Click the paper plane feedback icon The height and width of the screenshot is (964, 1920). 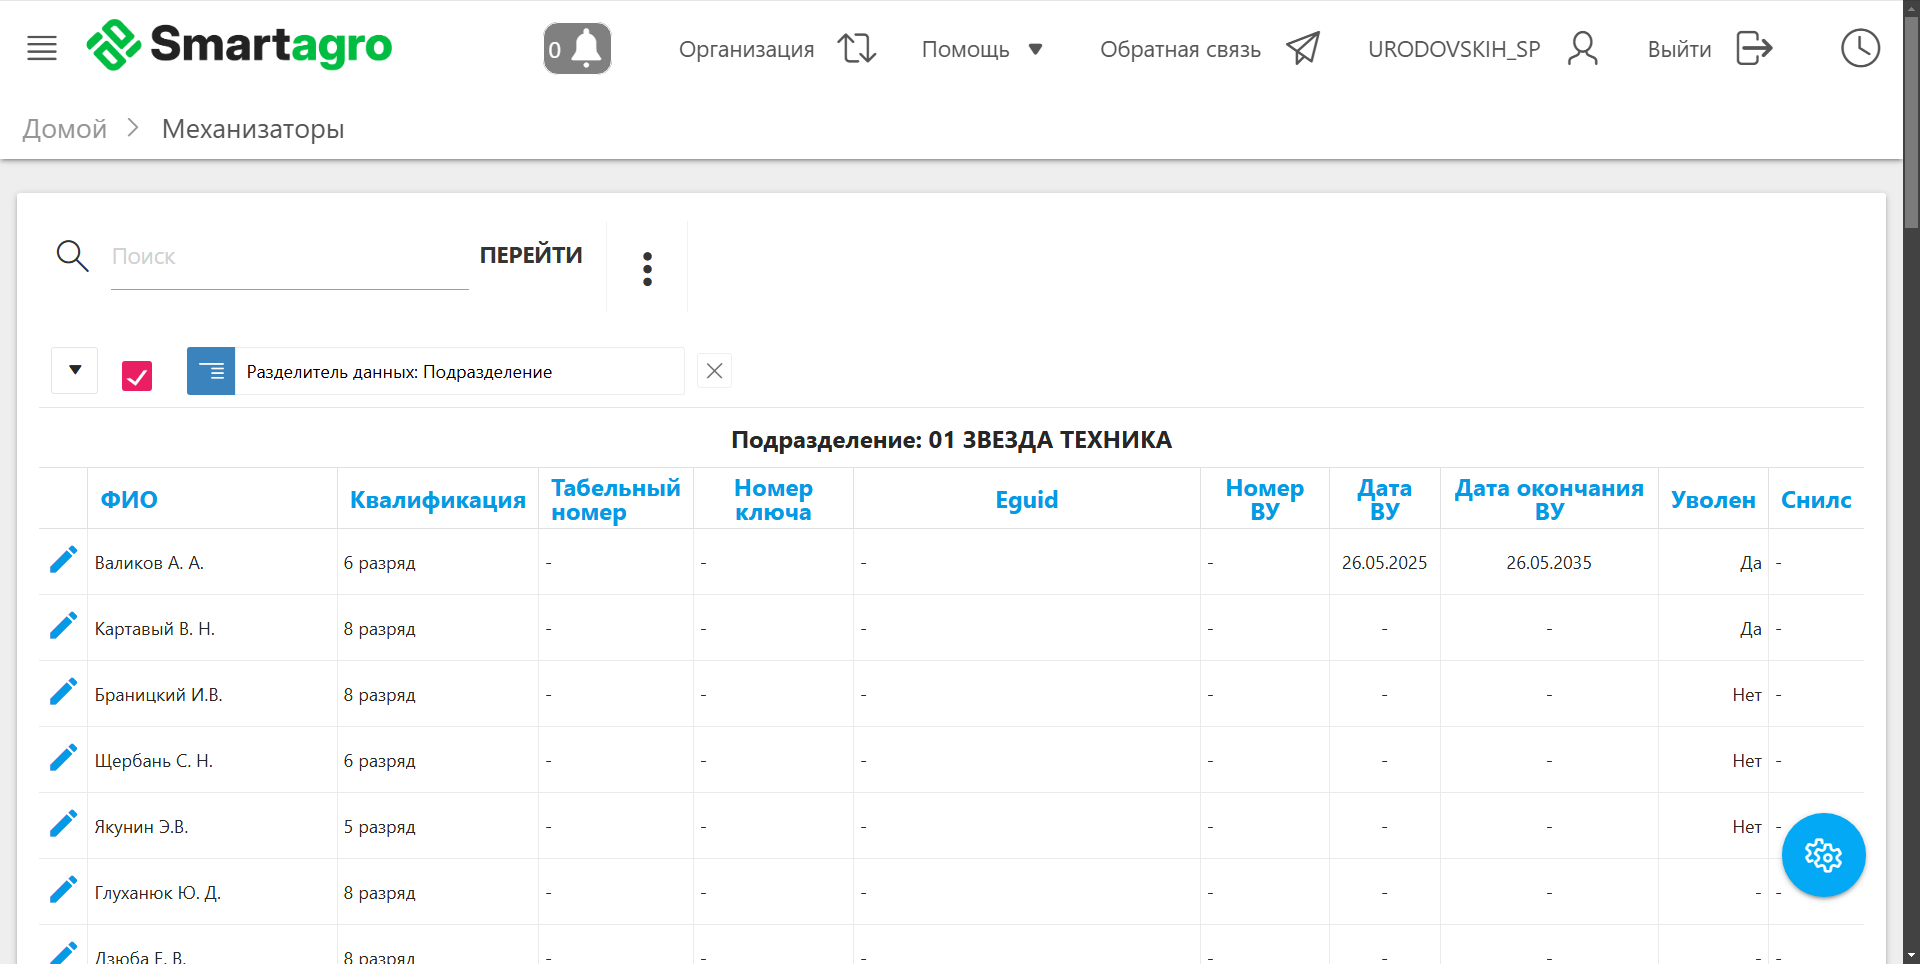coord(1303,48)
